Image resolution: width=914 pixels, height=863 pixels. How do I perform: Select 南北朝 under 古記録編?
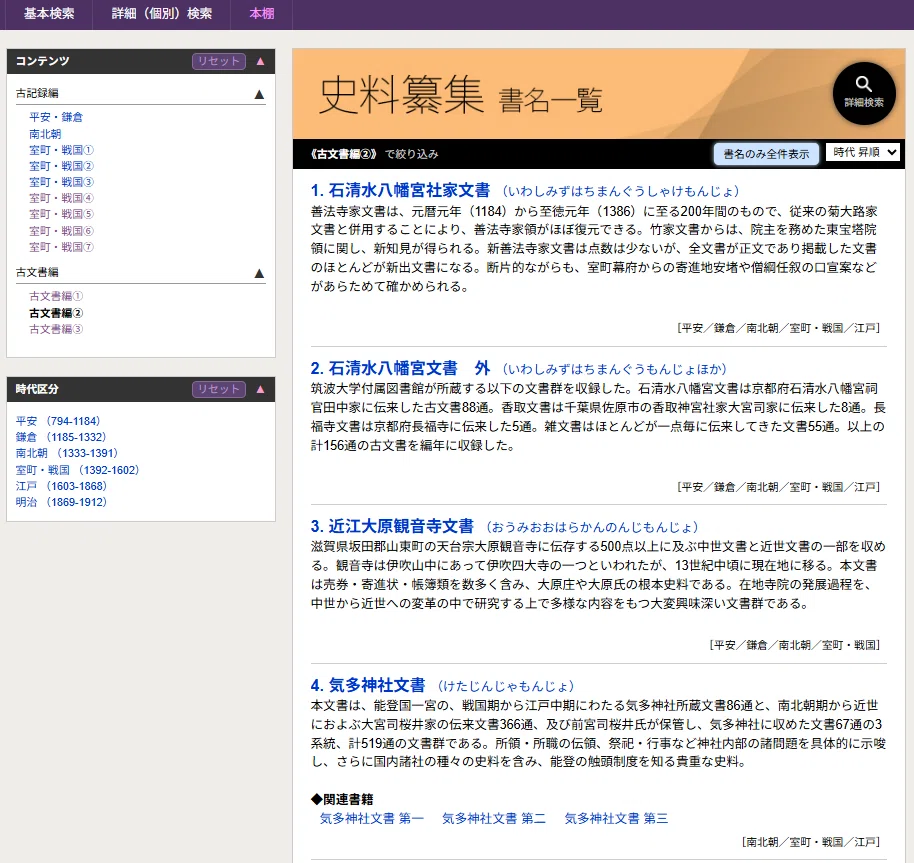(45, 134)
